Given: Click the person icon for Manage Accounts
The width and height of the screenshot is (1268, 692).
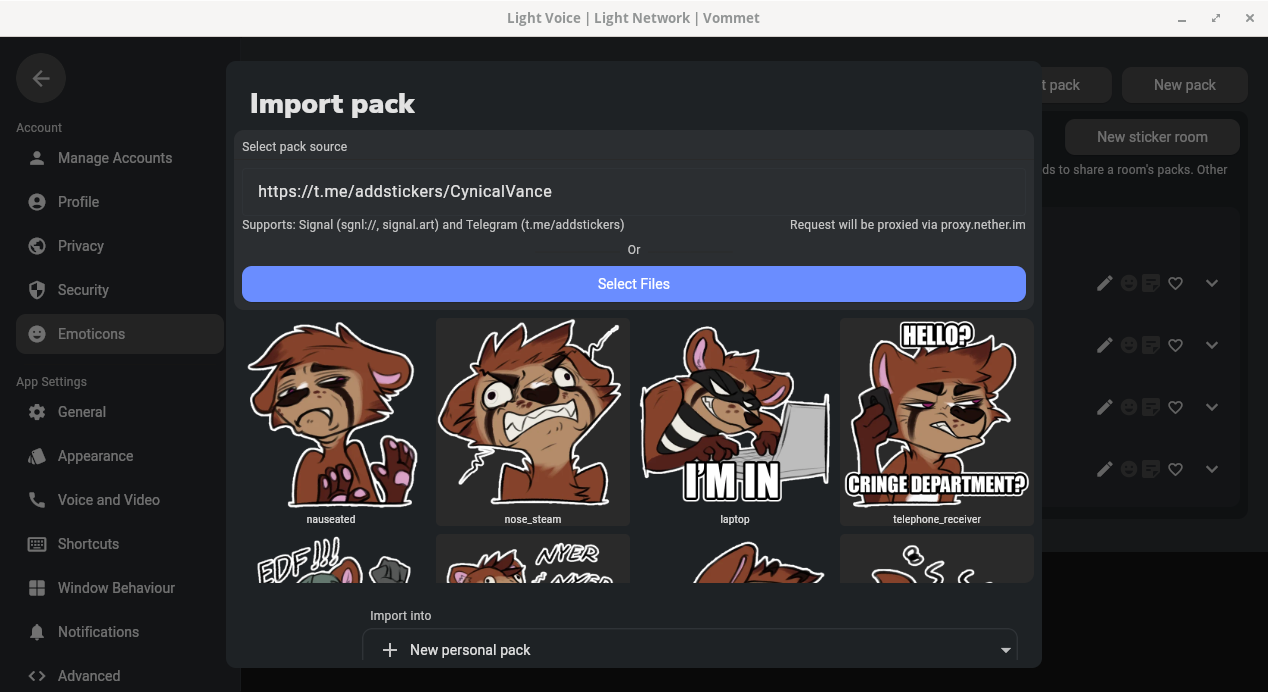Looking at the screenshot, I should coord(37,158).
